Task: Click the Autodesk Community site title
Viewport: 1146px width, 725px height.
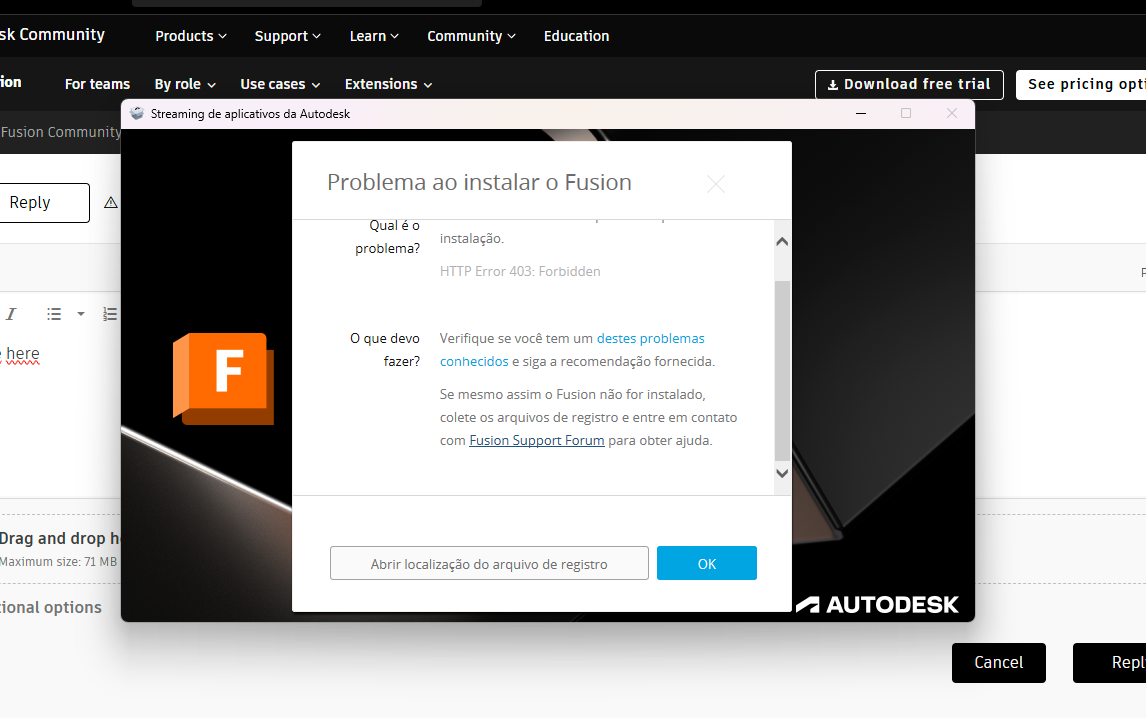Action: (x=52, y=34)
